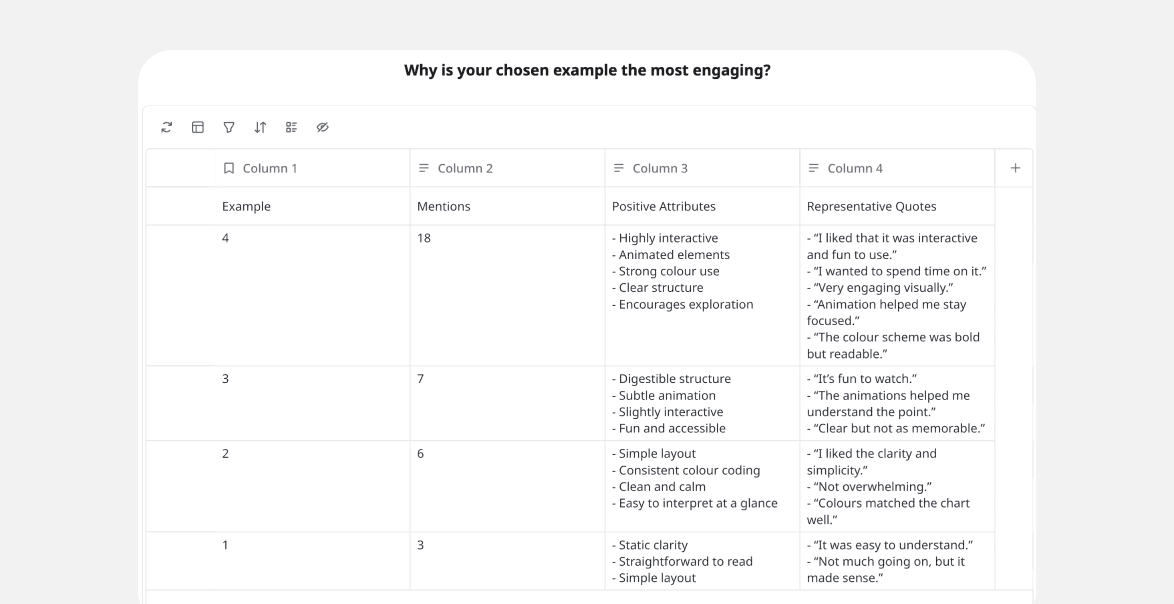Open the group-by list icon
The width and height of the screenshot is (1174, 604).
pyautogui.click(x=291, y=127)
